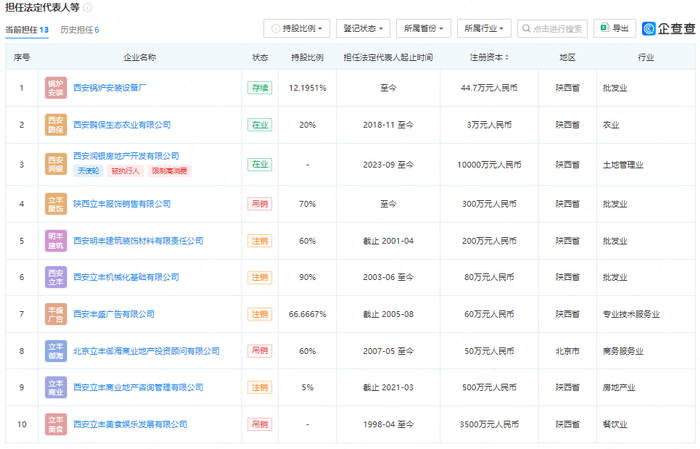This screenshot has width=700, height=449.
Task: Click the 2018-11 至今 date cell
Action: click(x=388, y=125)
